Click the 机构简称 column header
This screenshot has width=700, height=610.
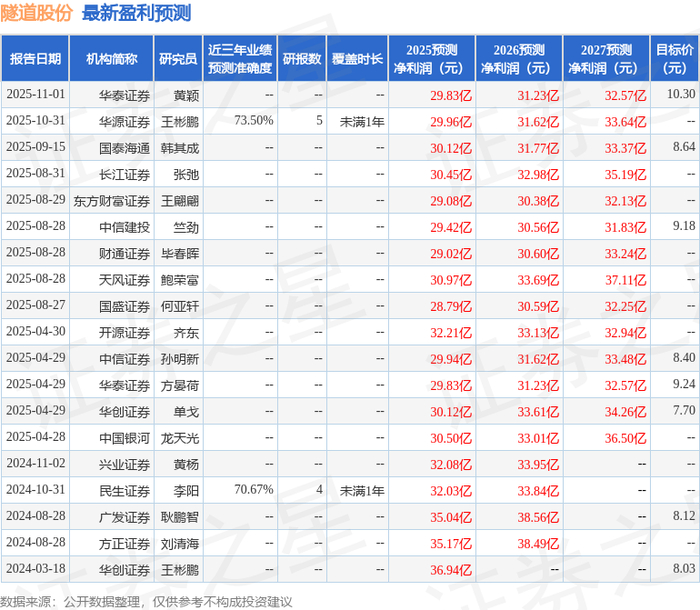[x=112, y=58]
